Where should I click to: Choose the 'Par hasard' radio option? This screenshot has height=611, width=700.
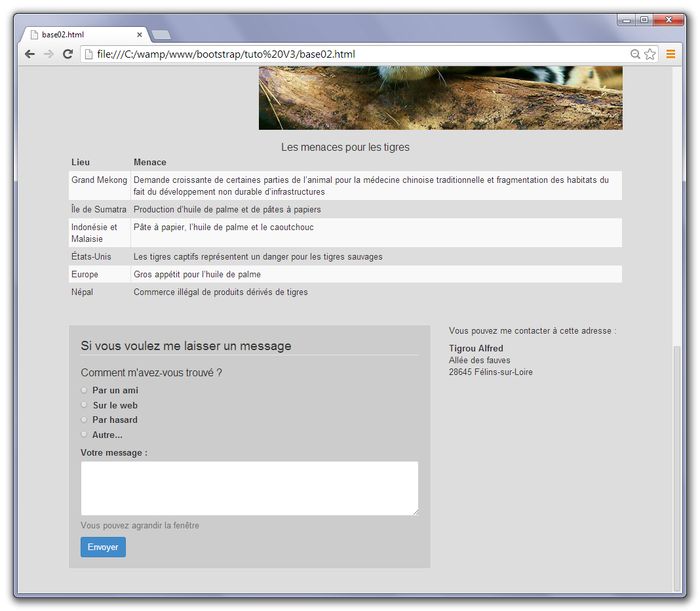pyautogui.click(x=84, y=420)
